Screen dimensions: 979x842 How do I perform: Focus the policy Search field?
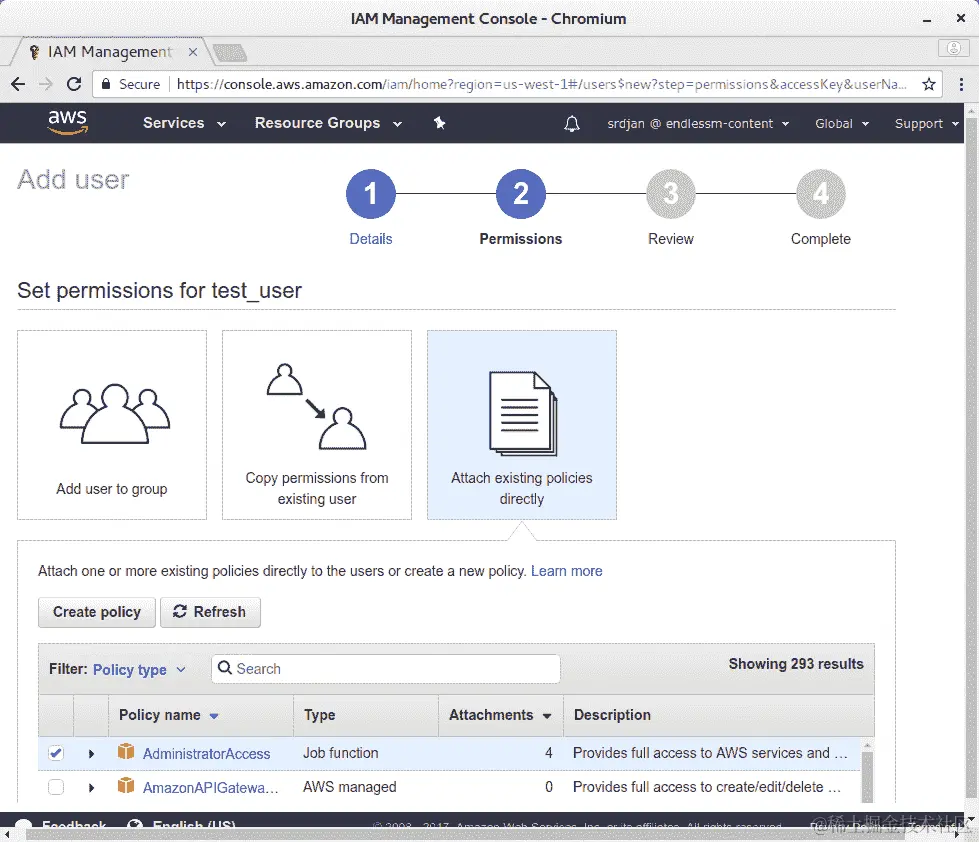[x=385, y=668]
